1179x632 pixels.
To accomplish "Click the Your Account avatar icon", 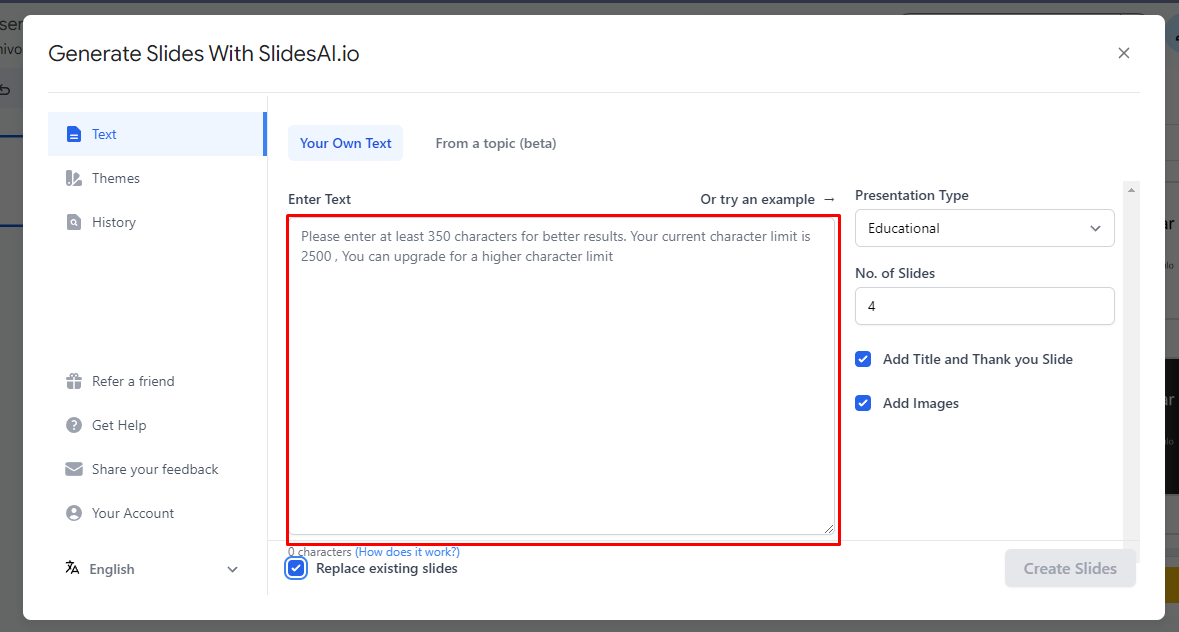I will tap(74, 513).
